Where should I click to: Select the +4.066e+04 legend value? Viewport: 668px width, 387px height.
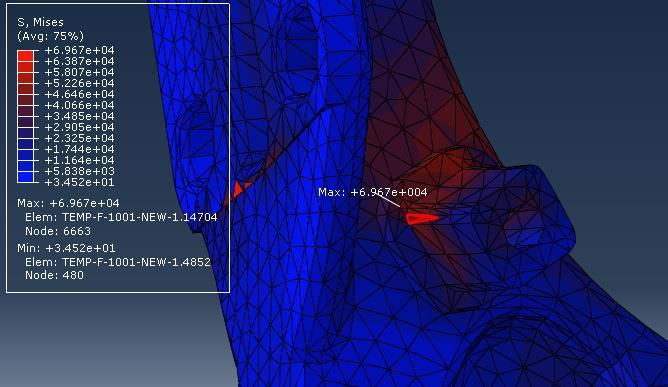point(79,105)
